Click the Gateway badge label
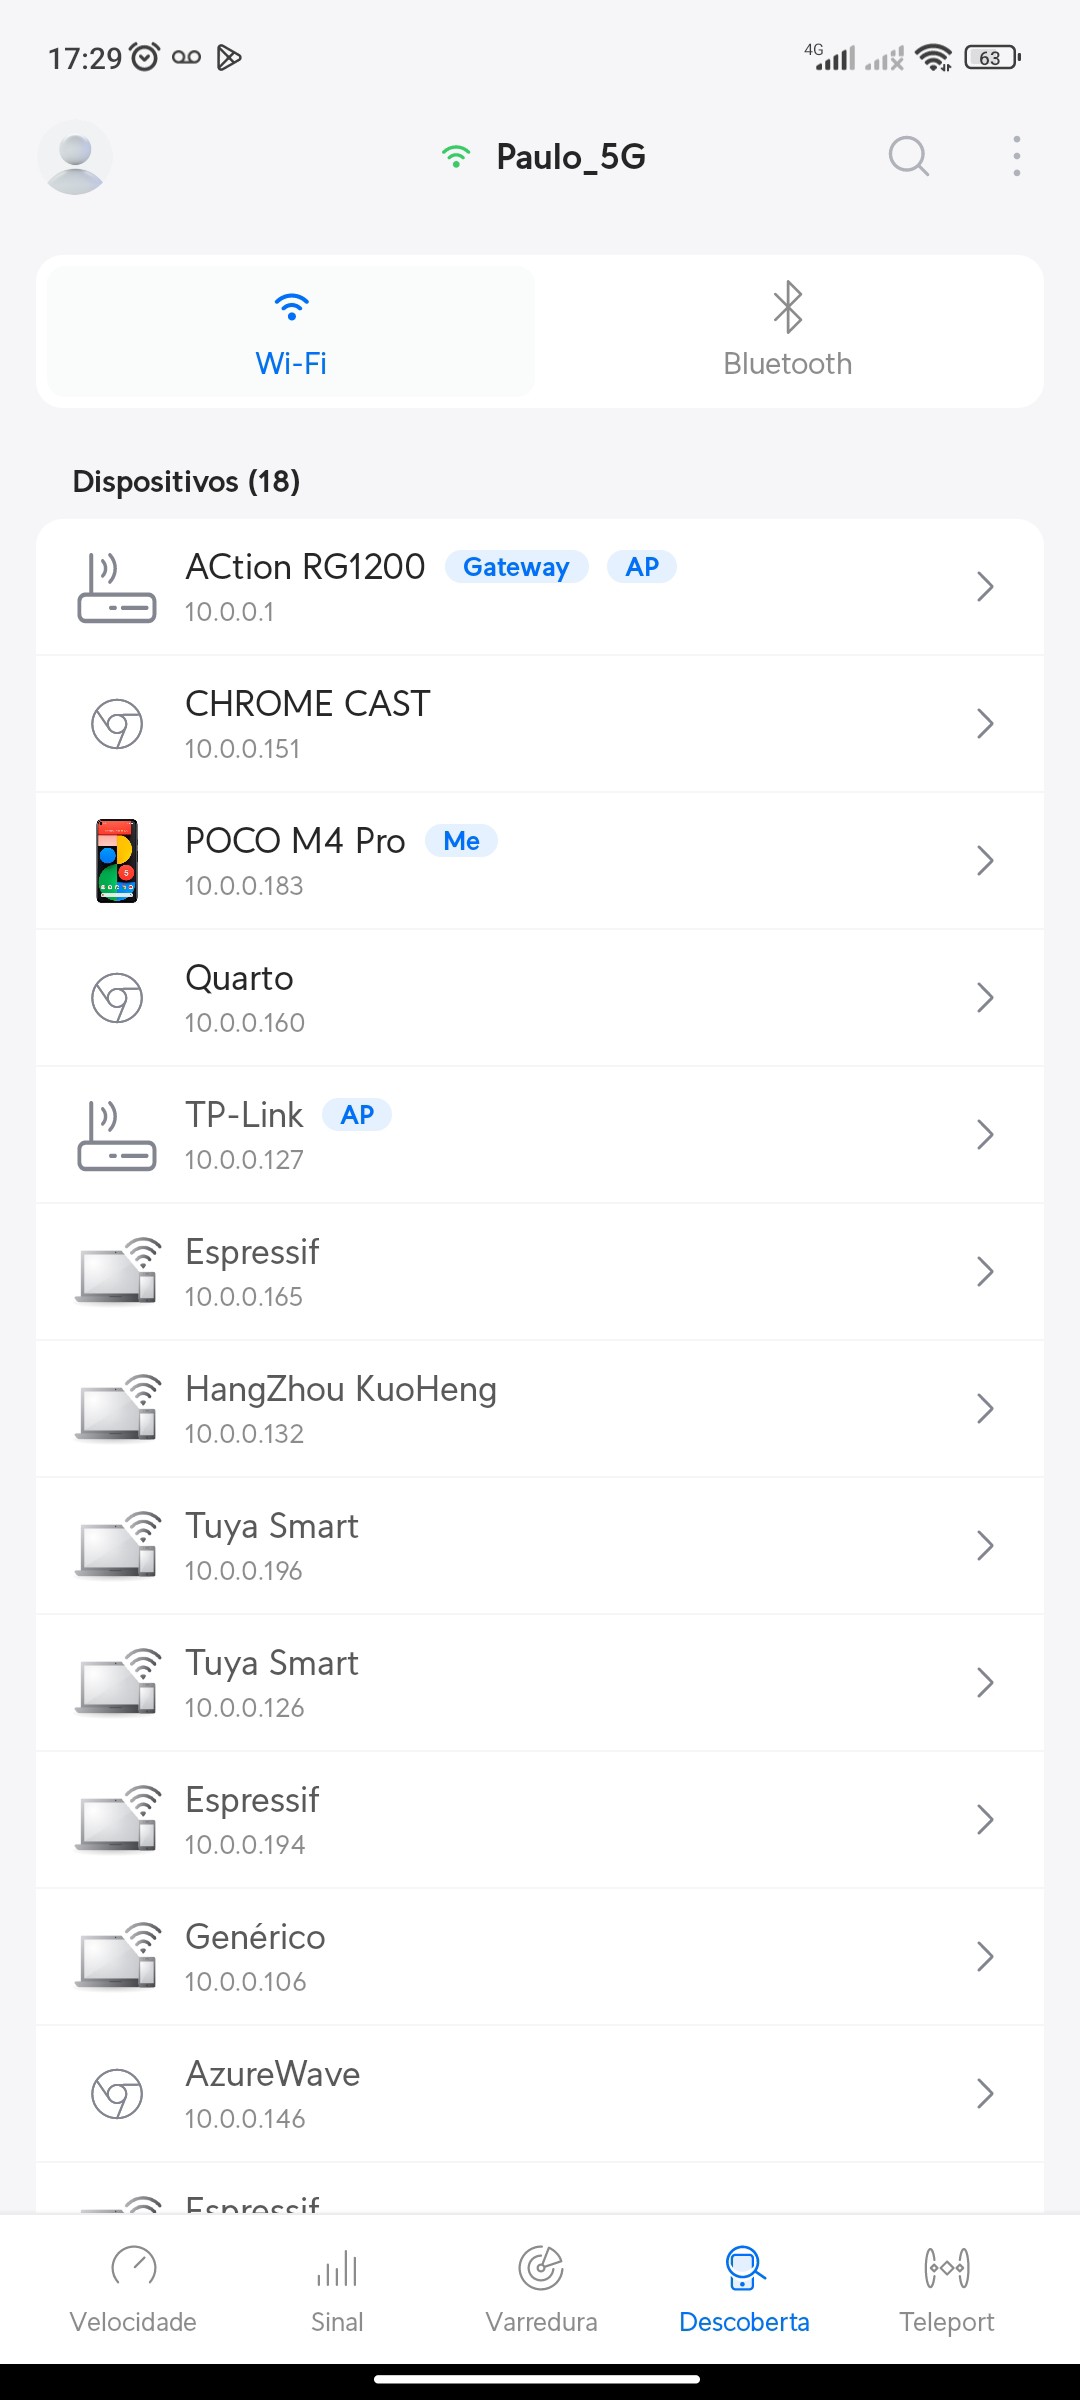Image resolution: width=1080 pixels, height=2400 pixels. (516, 567)
